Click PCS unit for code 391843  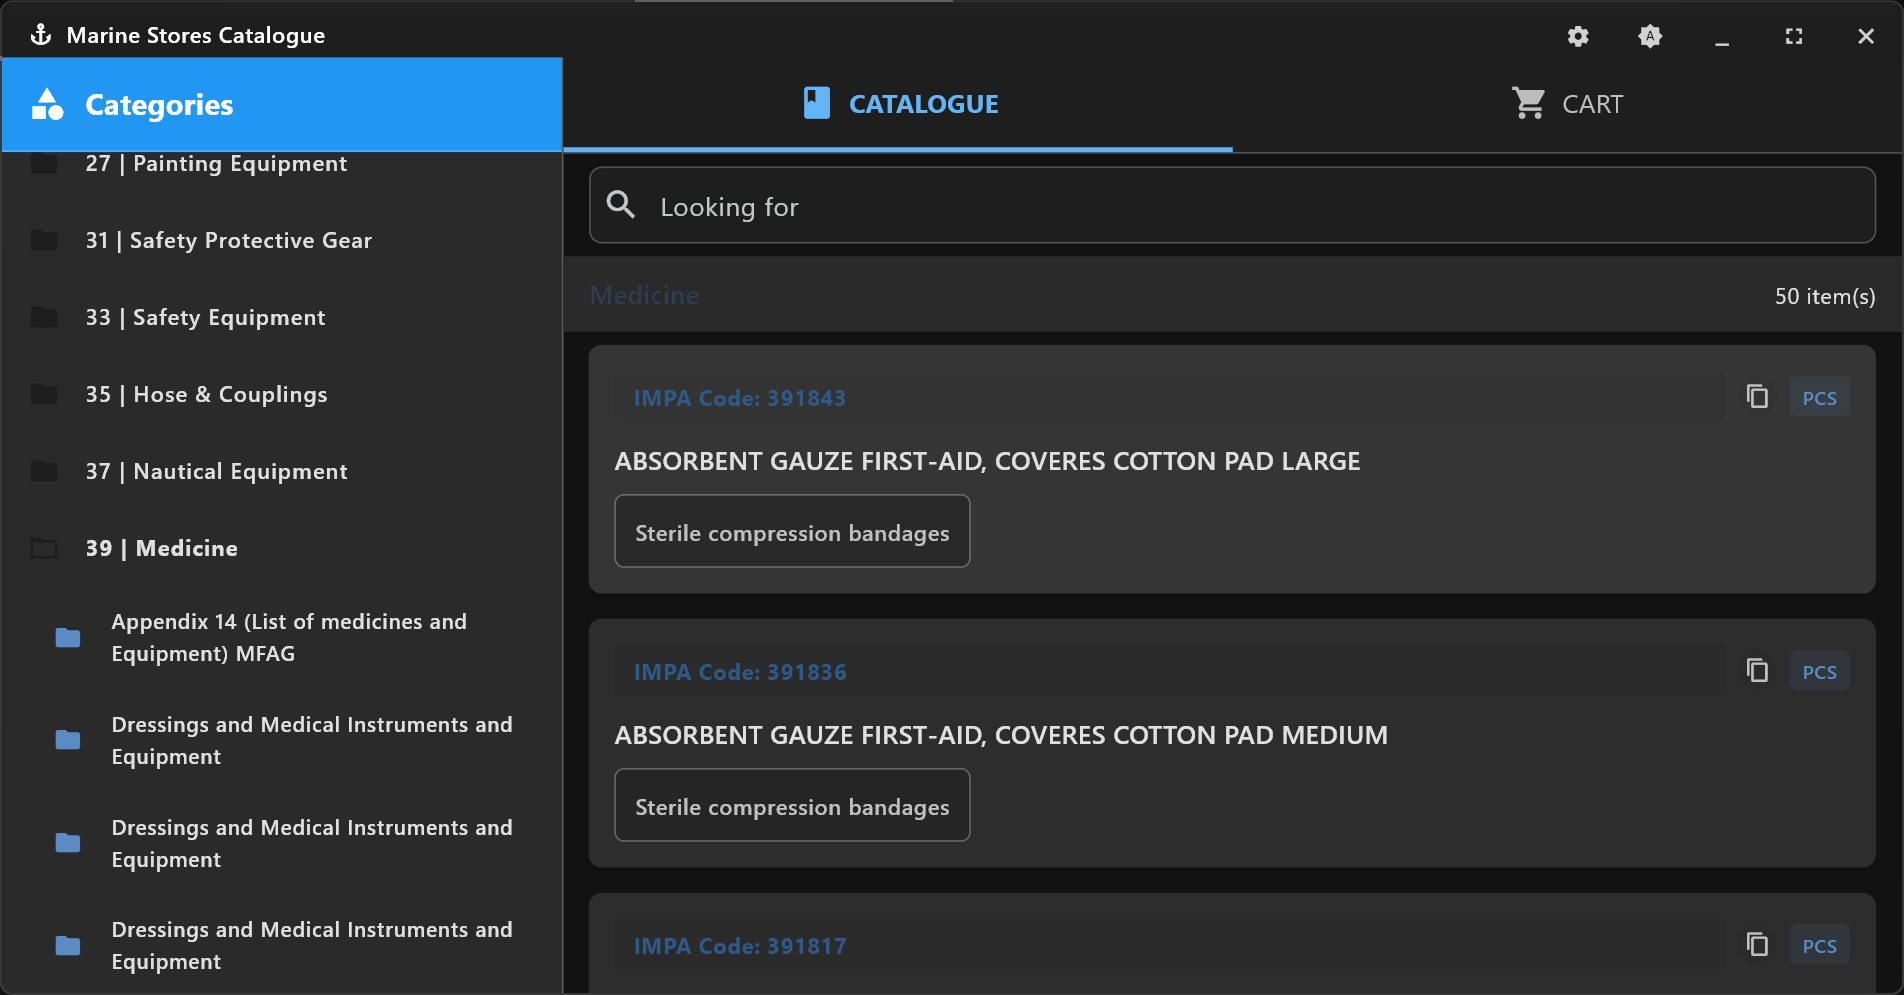[1819, 397]
